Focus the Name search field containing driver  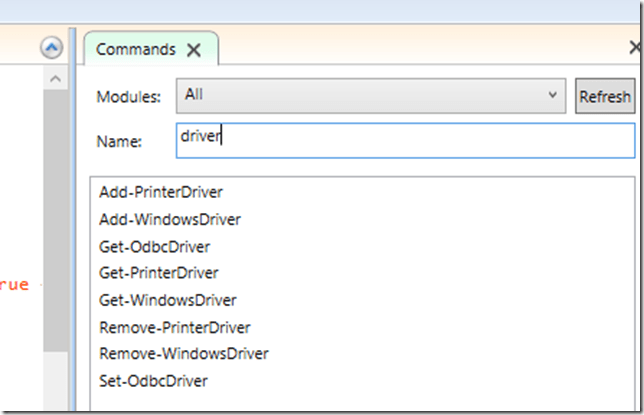405,140
